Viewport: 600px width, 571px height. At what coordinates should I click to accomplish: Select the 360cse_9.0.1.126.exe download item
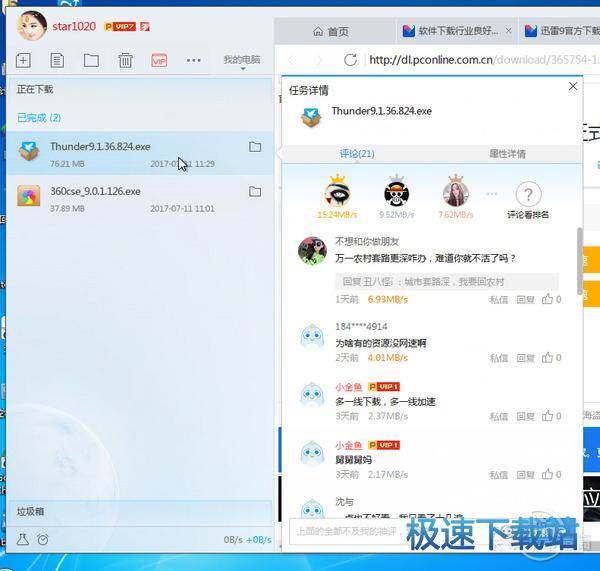140,199
